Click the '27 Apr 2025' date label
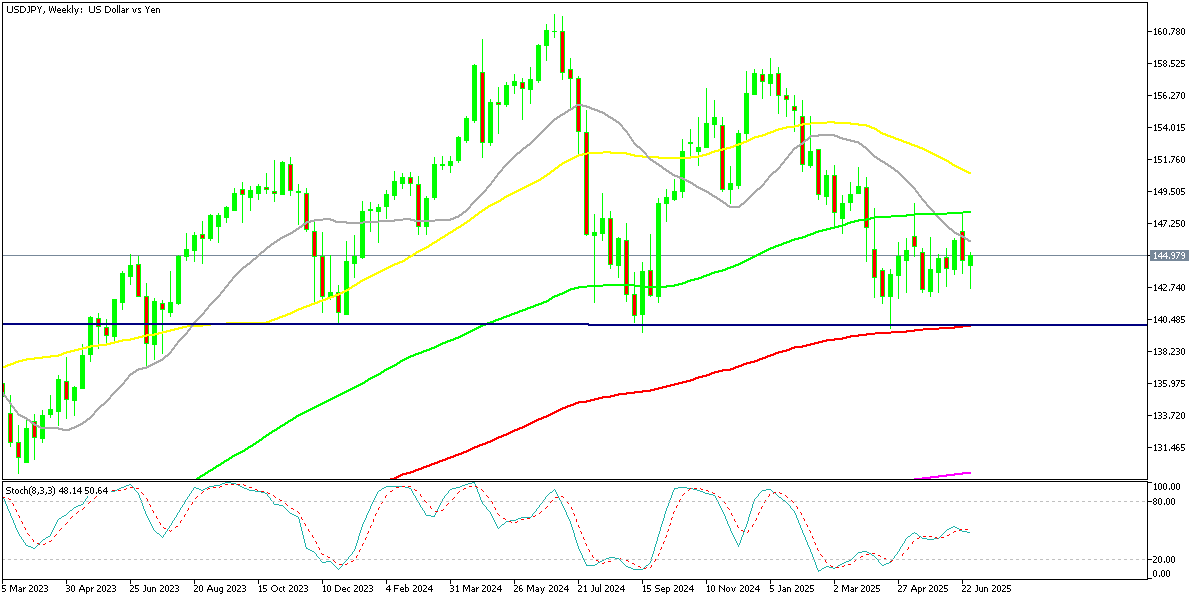This screenshot has width=1200, height=600. click(x=923, y=590)
